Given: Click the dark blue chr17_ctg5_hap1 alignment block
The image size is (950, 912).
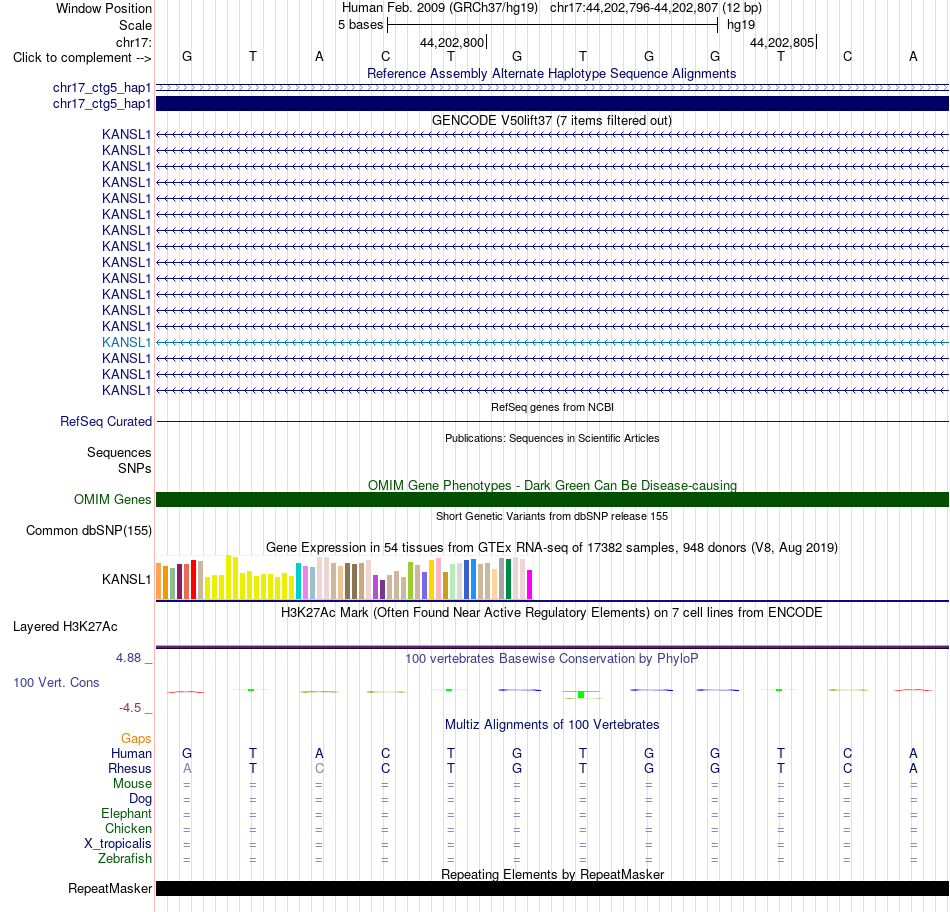Looking at the screenshot, I should [x=552, y=104].
